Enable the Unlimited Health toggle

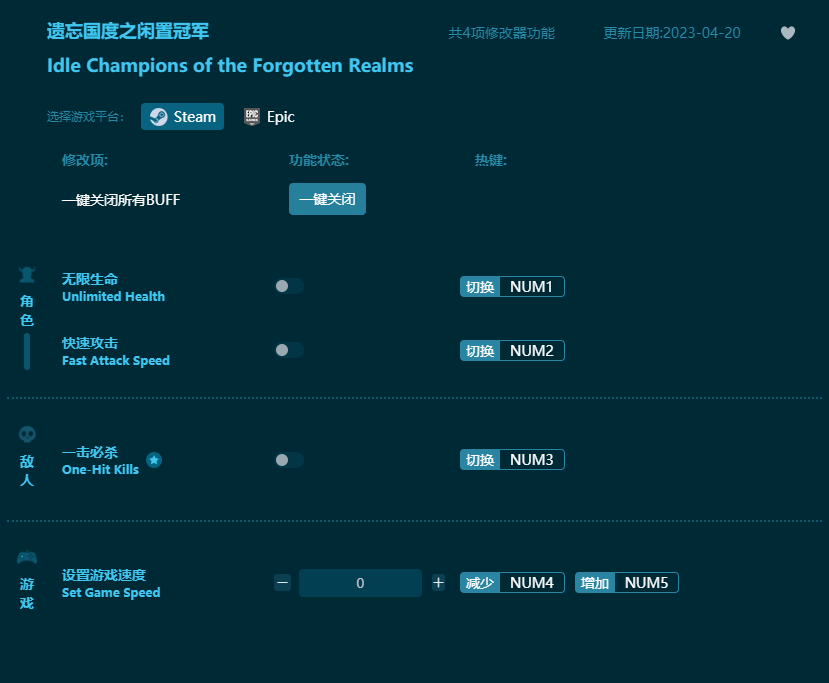pyautogui.click(x=289, y=286)
